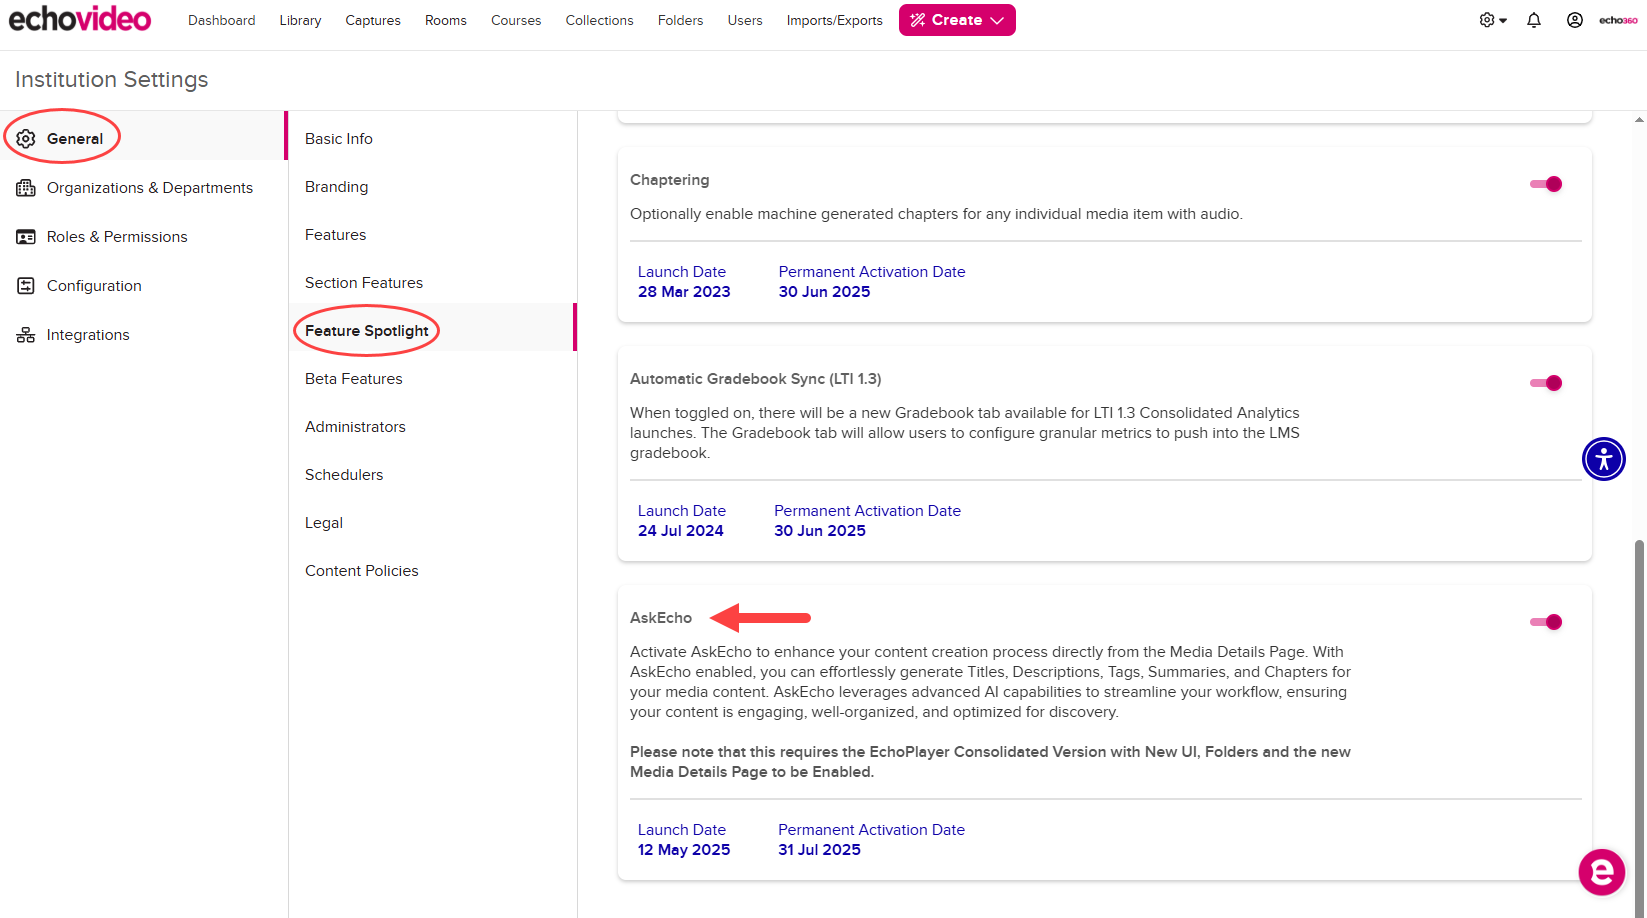Viewport: 1647px width, 918px height.
Task: Open the Create dropdown button
Action: click(957, 20)
